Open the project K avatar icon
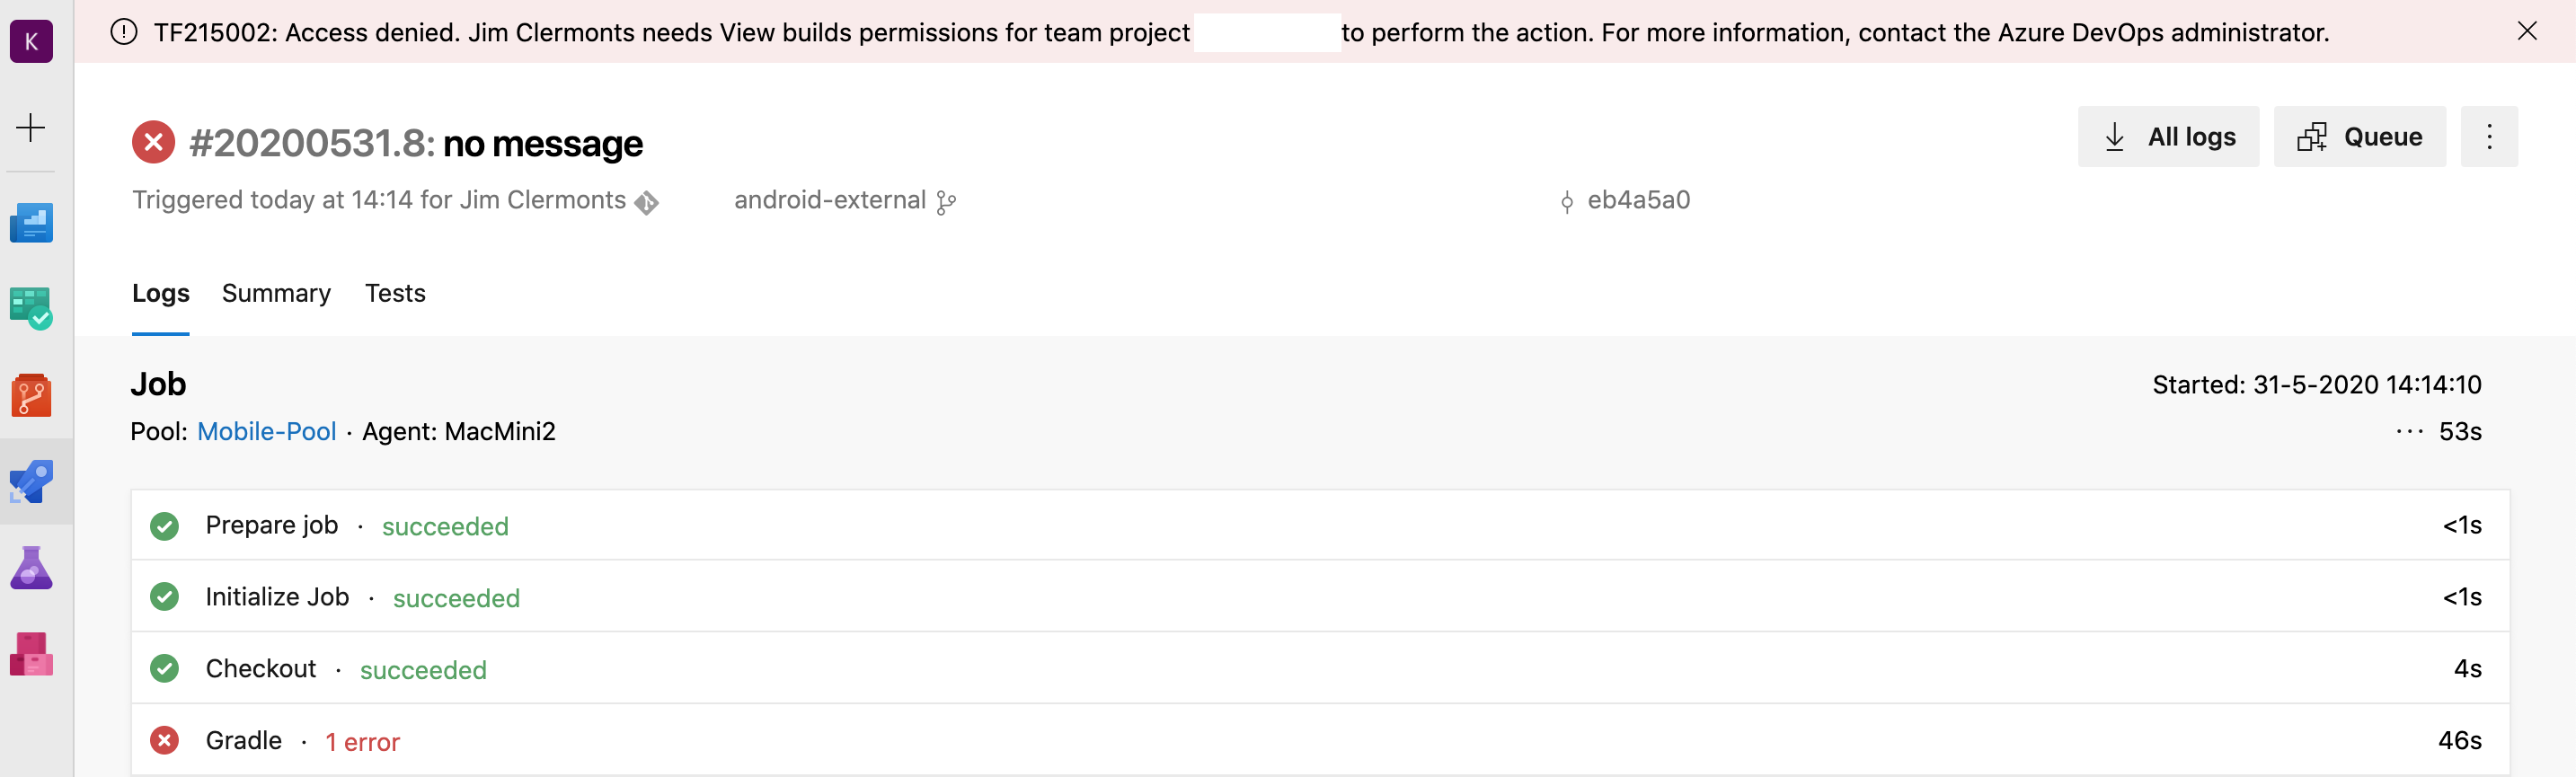 31,42
